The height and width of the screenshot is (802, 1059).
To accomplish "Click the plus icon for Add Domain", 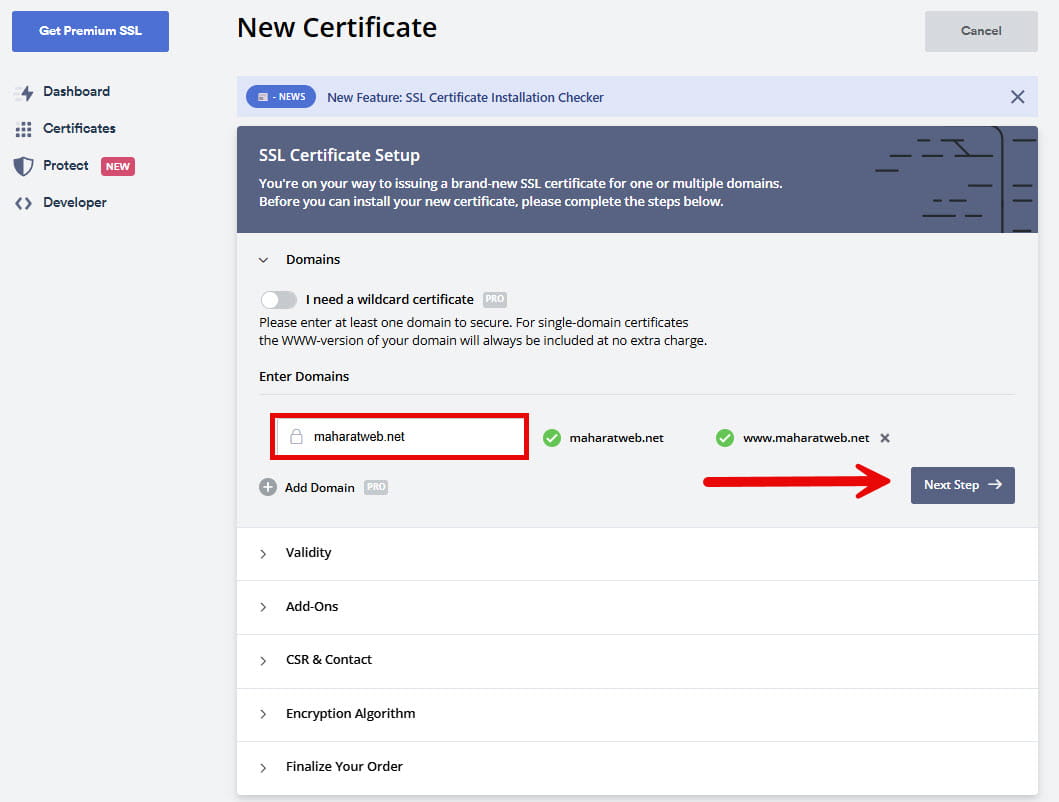I will (x=268, y=487).
